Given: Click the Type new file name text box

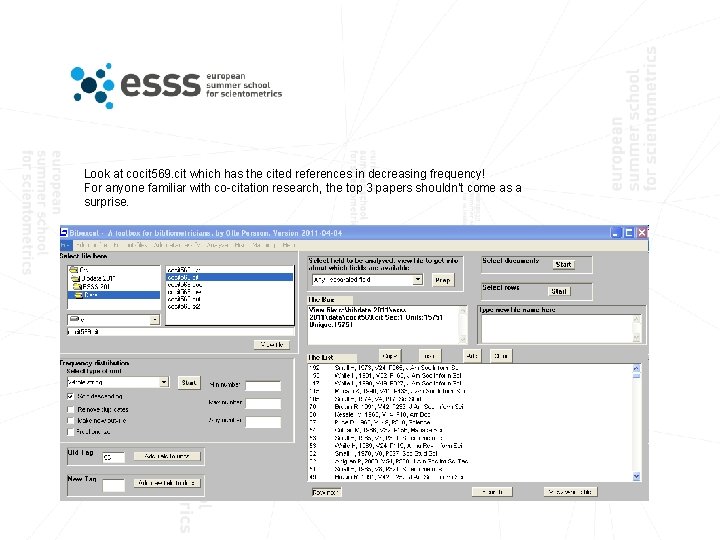Looking at the screenshot, I should (x=557, y=329).
